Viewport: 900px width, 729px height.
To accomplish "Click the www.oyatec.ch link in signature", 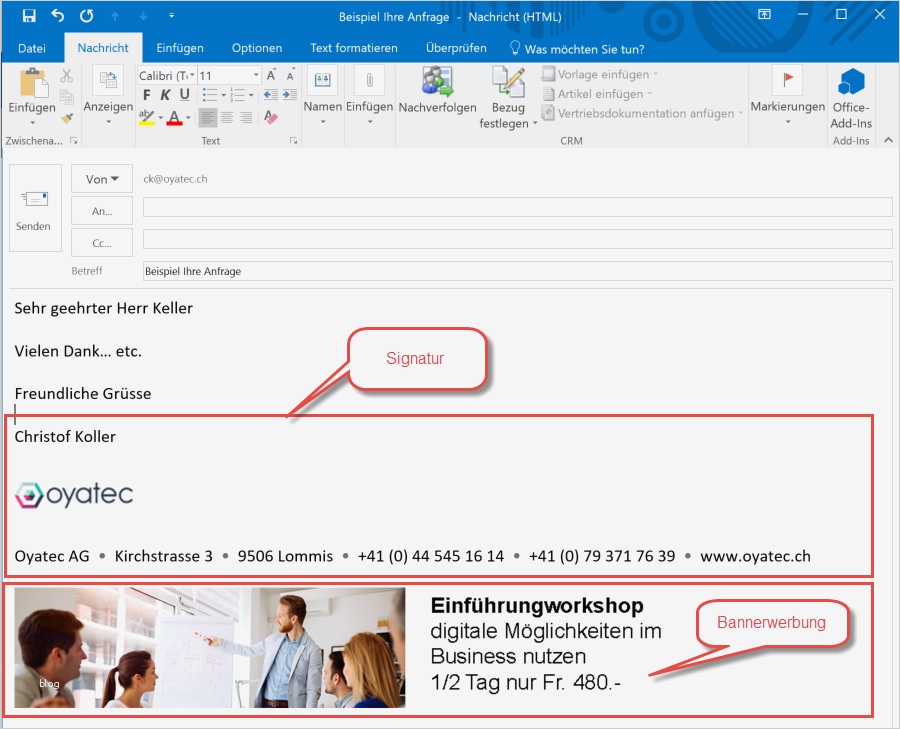I will coord(755,556).
